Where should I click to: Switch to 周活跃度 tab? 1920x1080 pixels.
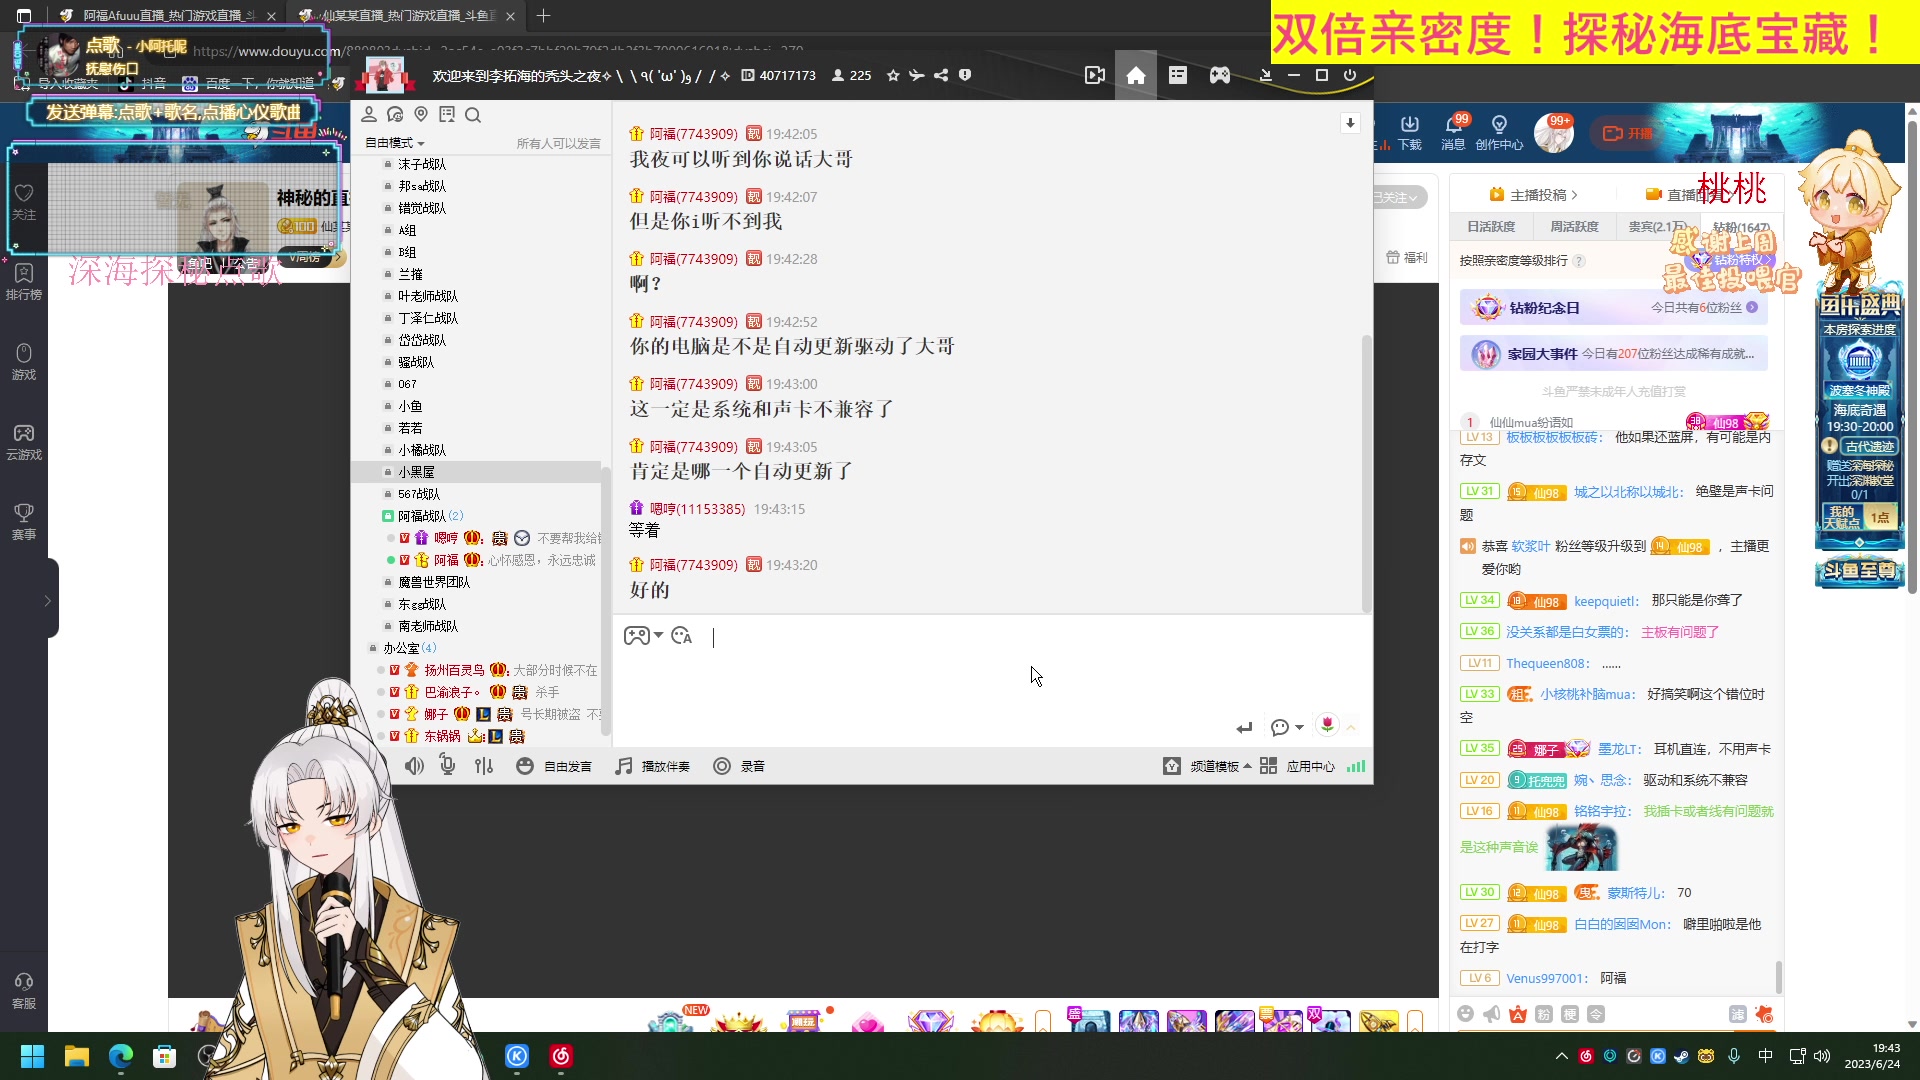coord(1574,227)
